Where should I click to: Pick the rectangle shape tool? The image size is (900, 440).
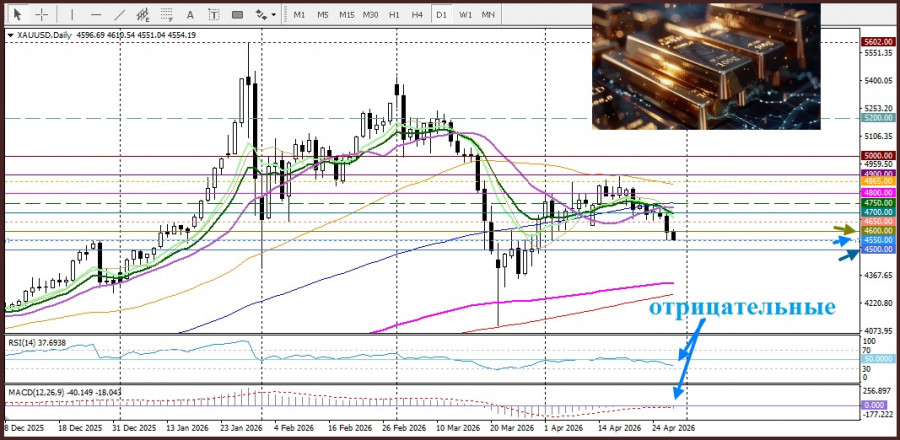coord(238,15)
